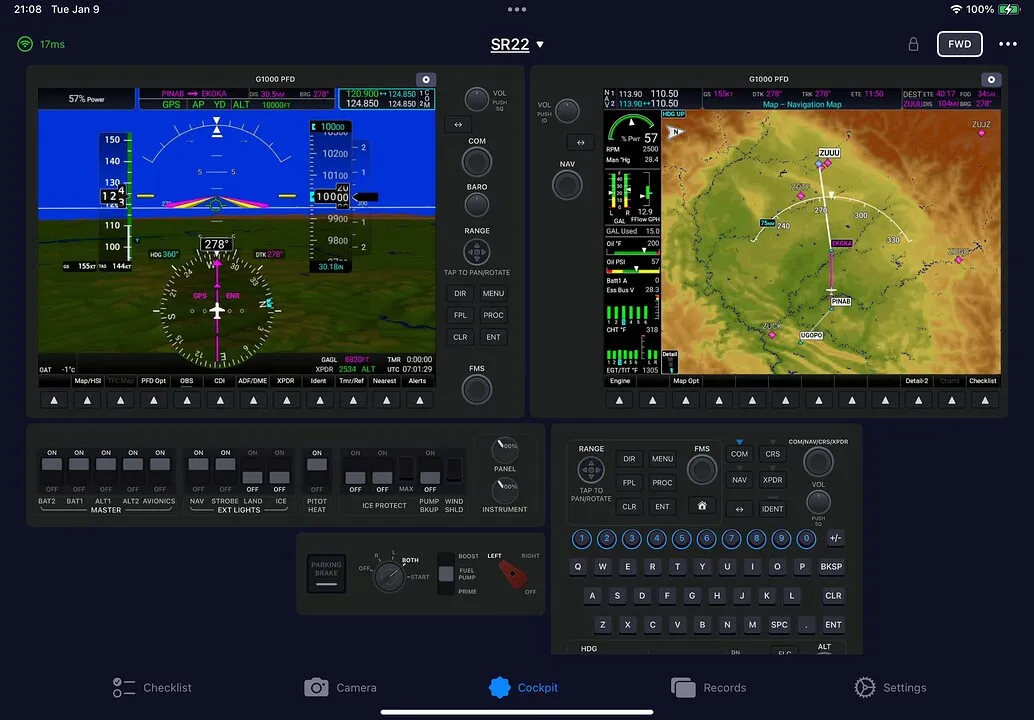
Task: Tap the arrow softkey under XPDR
Action: coord(286,400)
